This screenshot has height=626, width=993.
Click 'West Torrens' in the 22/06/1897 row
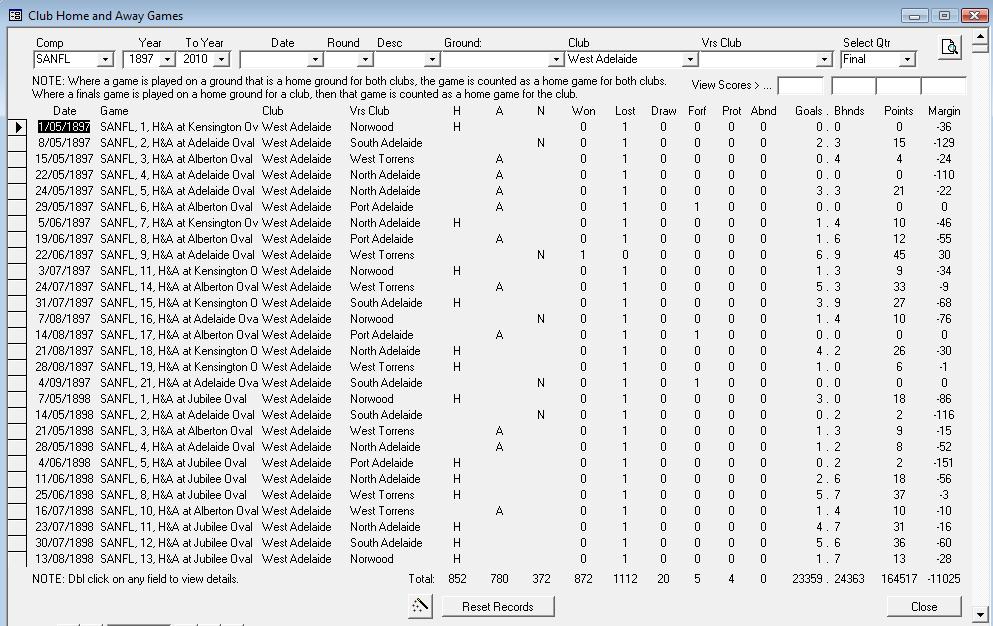tap(382, 255)
